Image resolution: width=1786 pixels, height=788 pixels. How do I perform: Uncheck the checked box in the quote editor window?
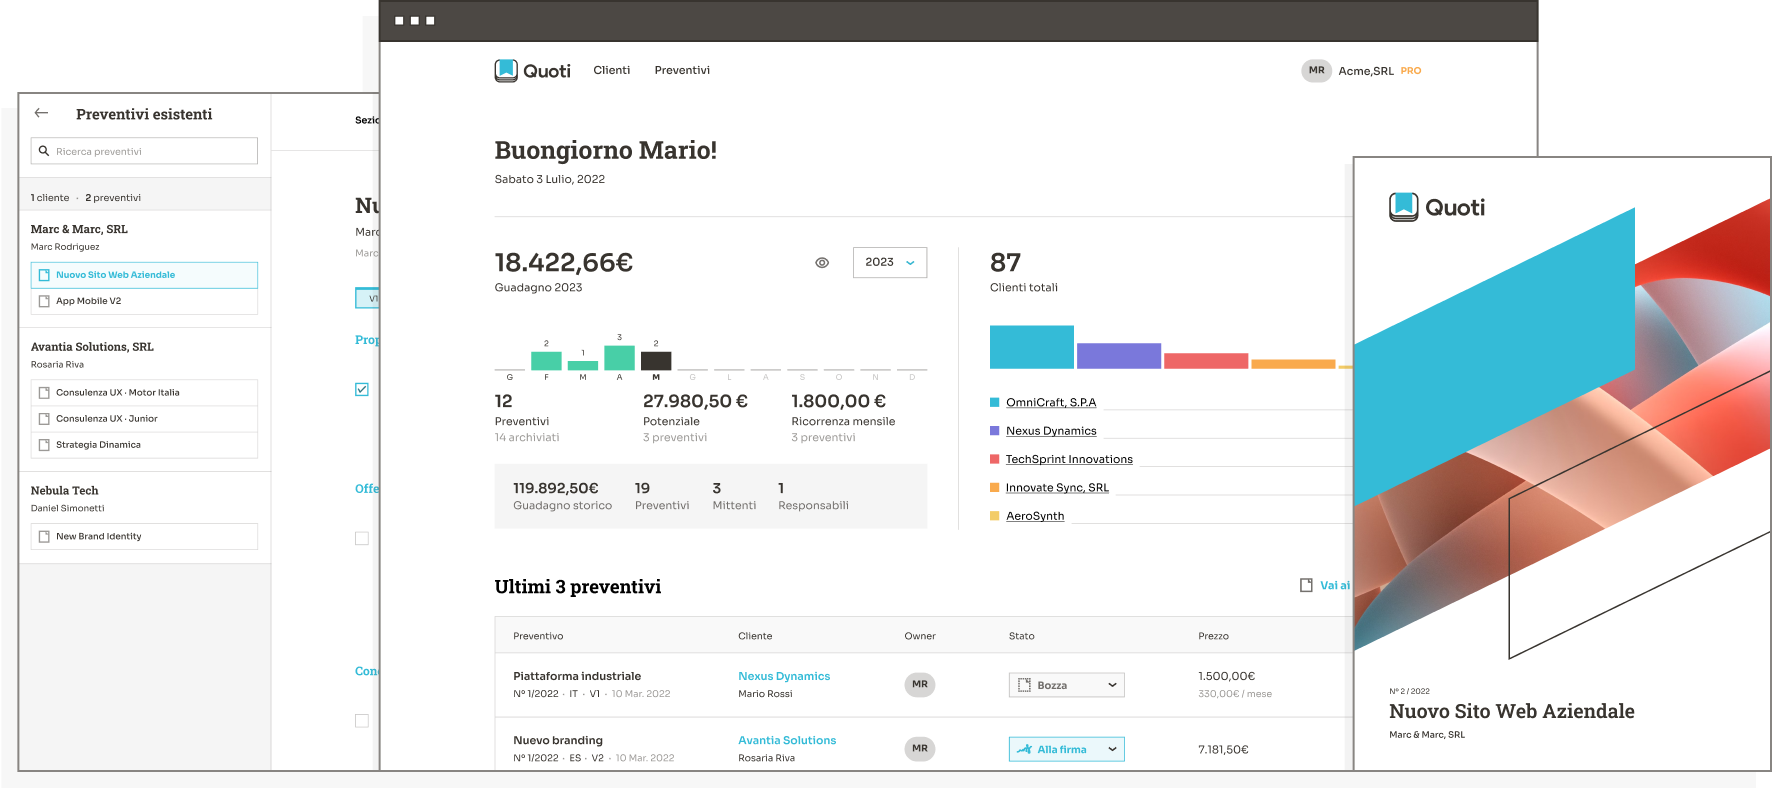coord(362,389)
